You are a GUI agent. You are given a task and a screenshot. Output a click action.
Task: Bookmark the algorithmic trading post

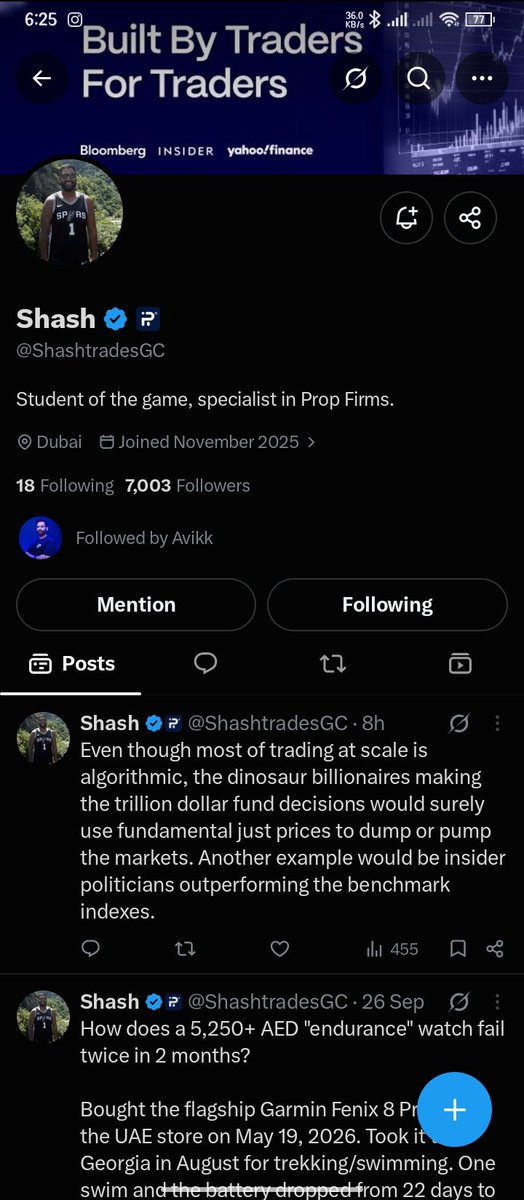[x=458, y=948]
